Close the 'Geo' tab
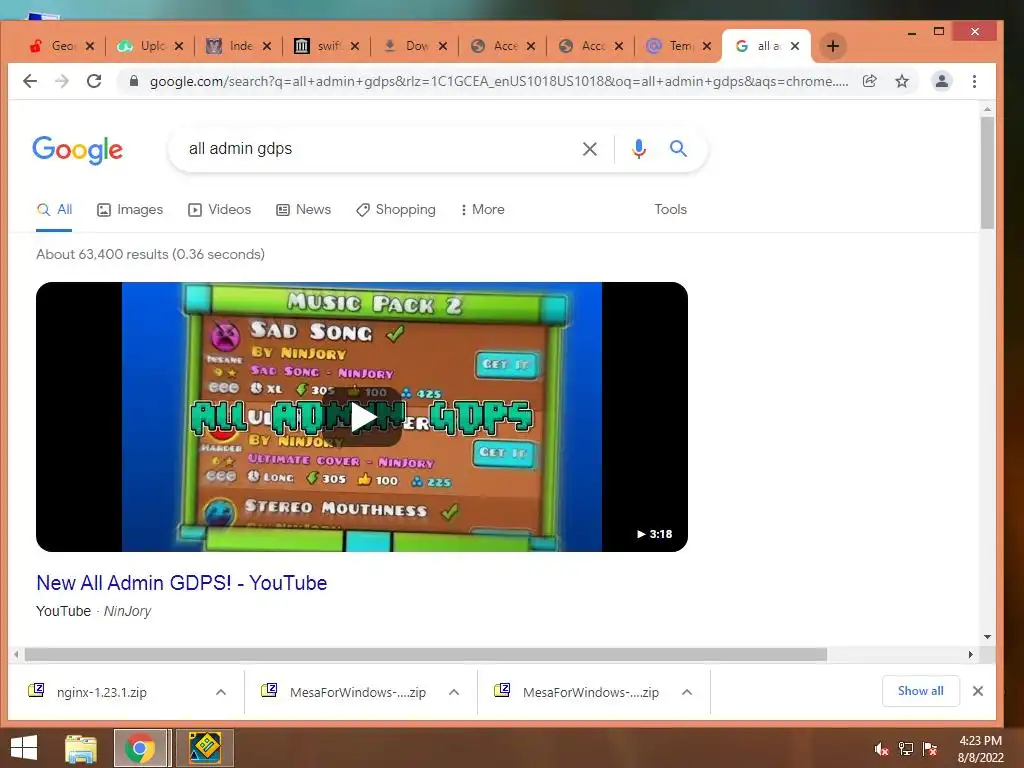 [90, 46]
